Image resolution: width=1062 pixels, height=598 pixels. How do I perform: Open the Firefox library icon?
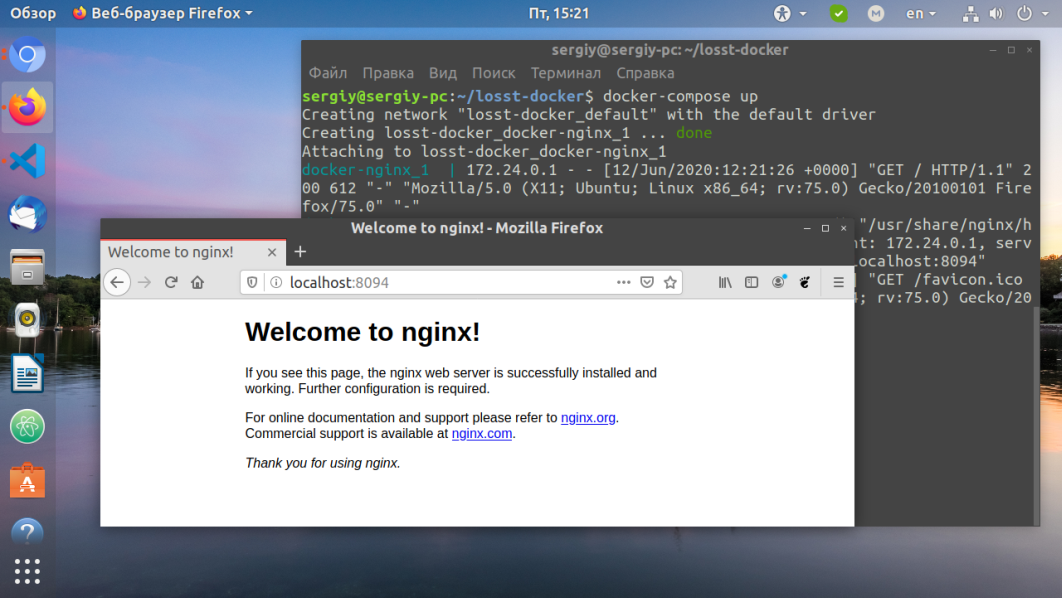[x=725, y=283]
